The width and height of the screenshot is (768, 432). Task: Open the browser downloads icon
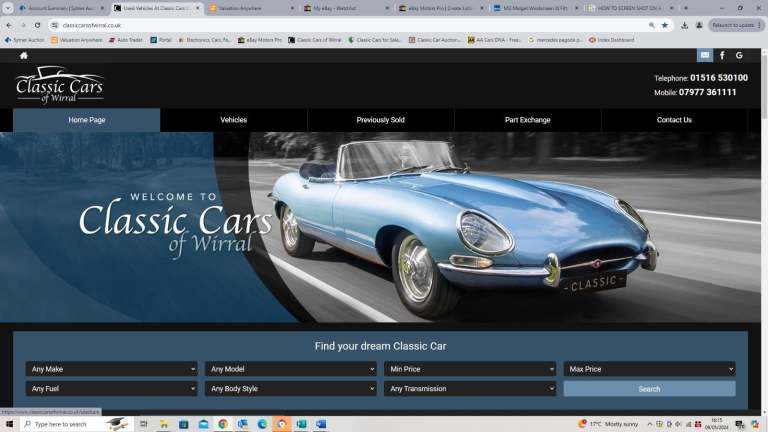(684, 25)
